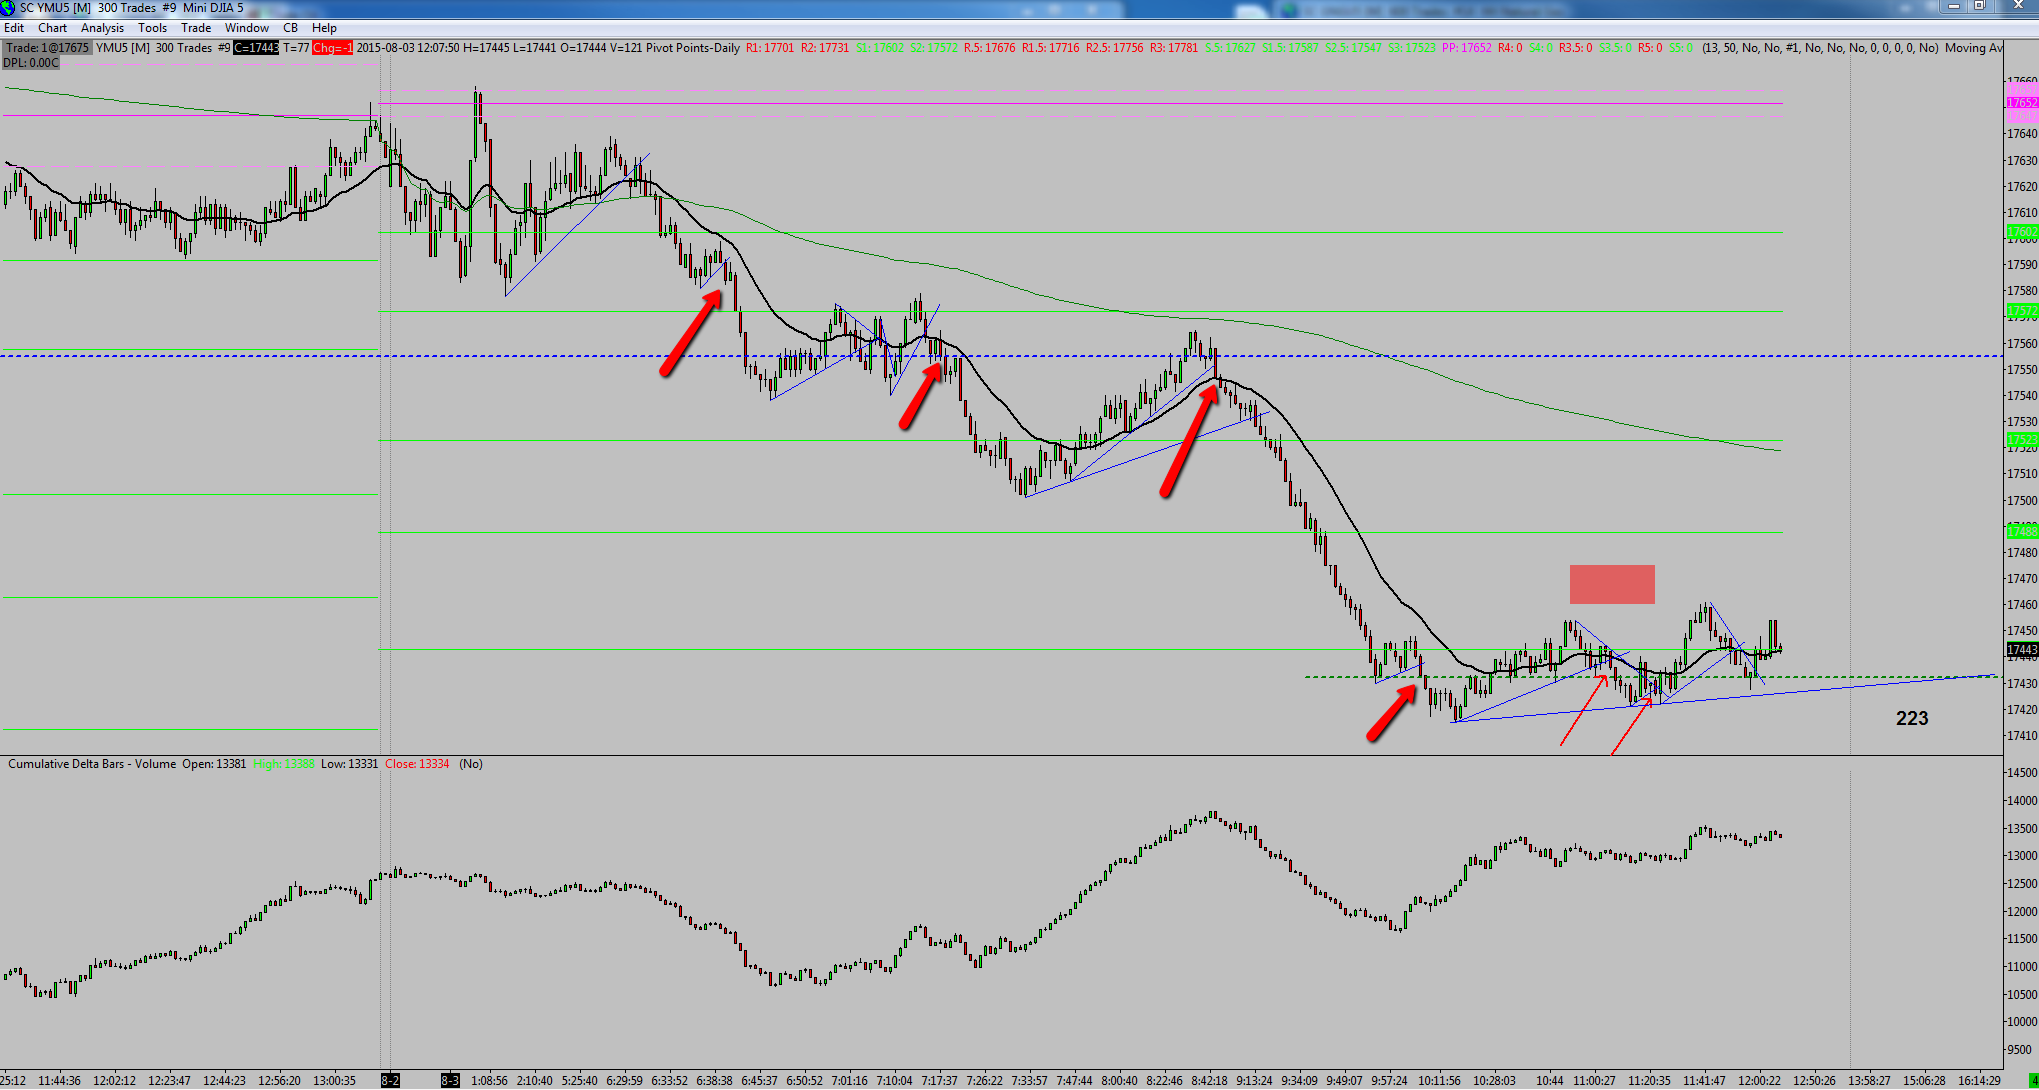Click the 'S1: 17602' support value
The image size is (2039, 1090).
[880, 48]
